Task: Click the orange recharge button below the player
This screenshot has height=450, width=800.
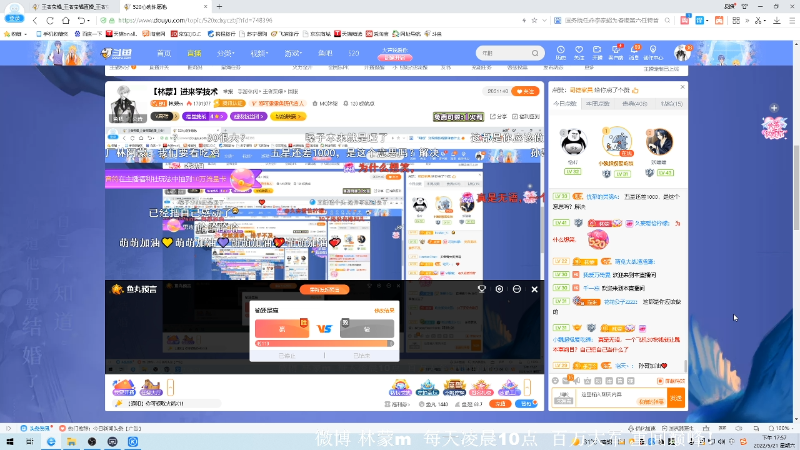Action: (x=499, y=404)
